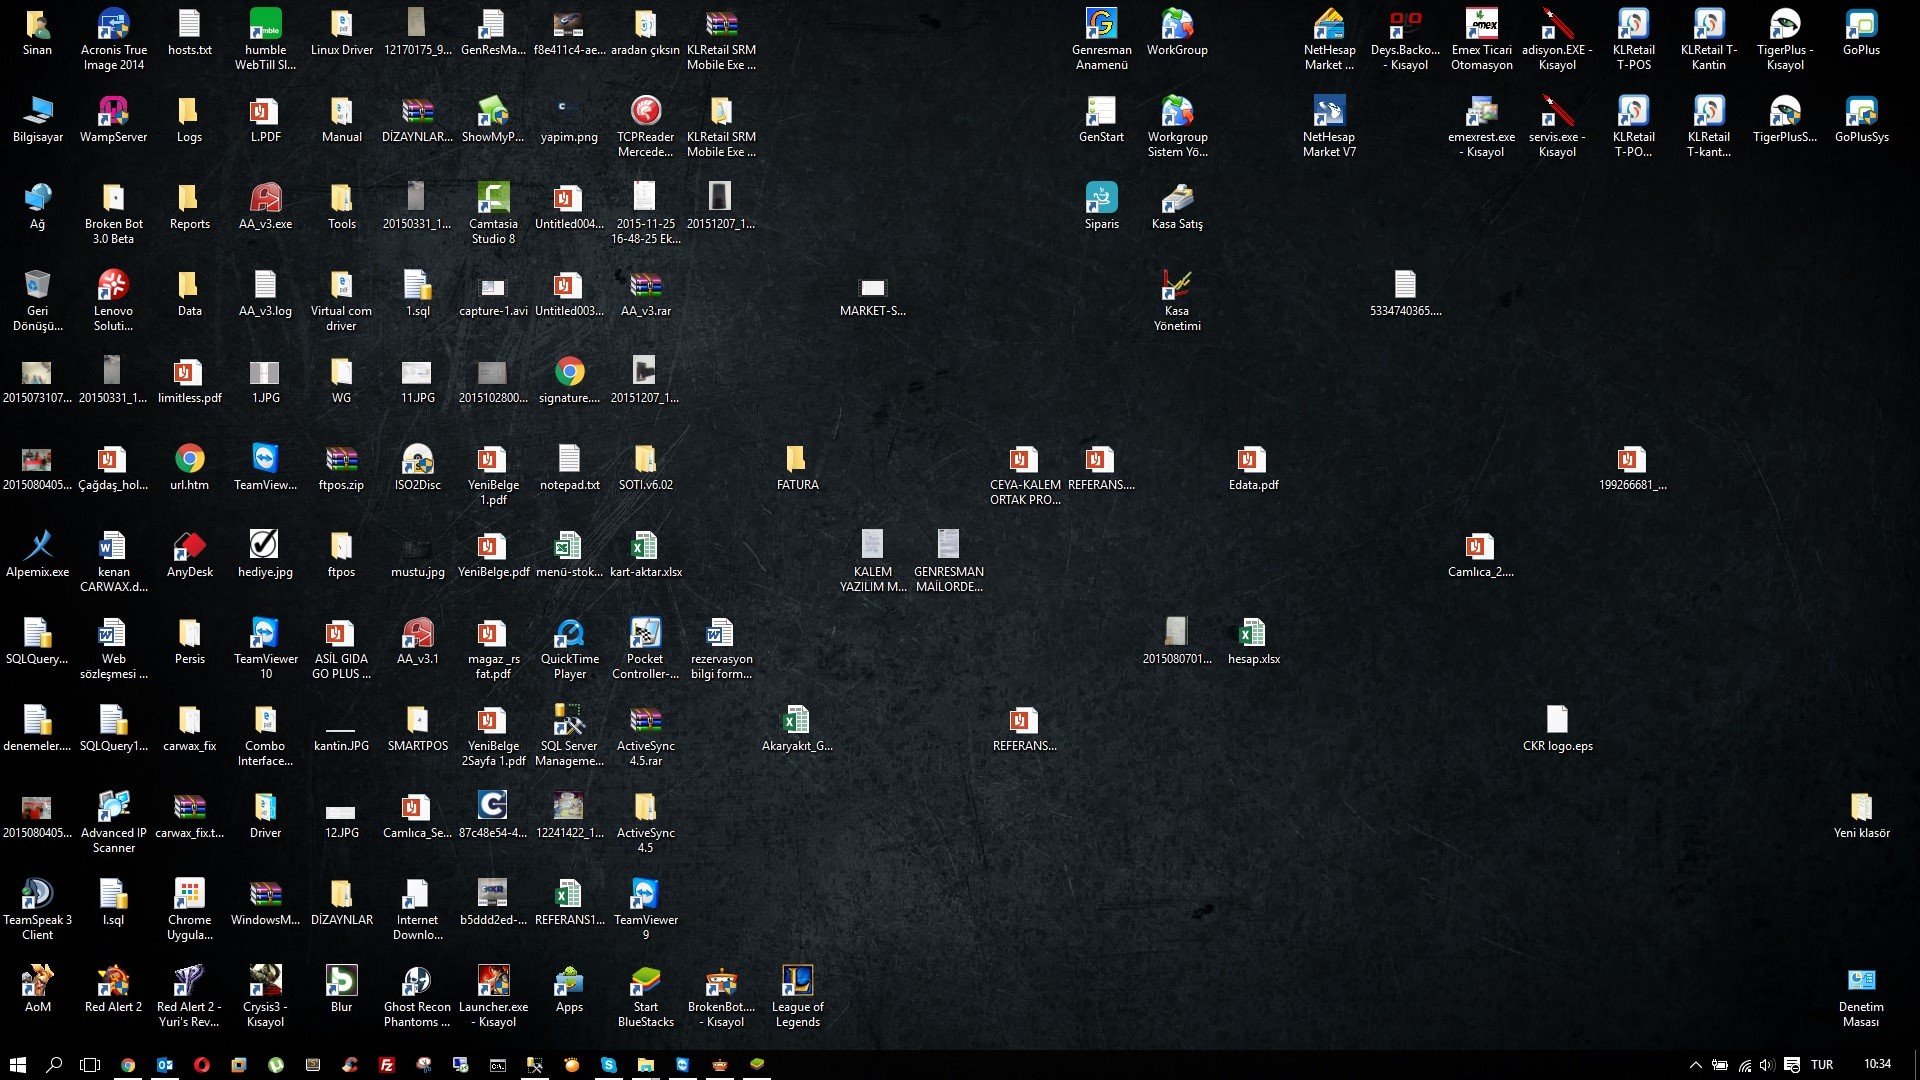Open the Pocket Controller shortcut
1920x1080 pixels.
[x=645, y=648]
